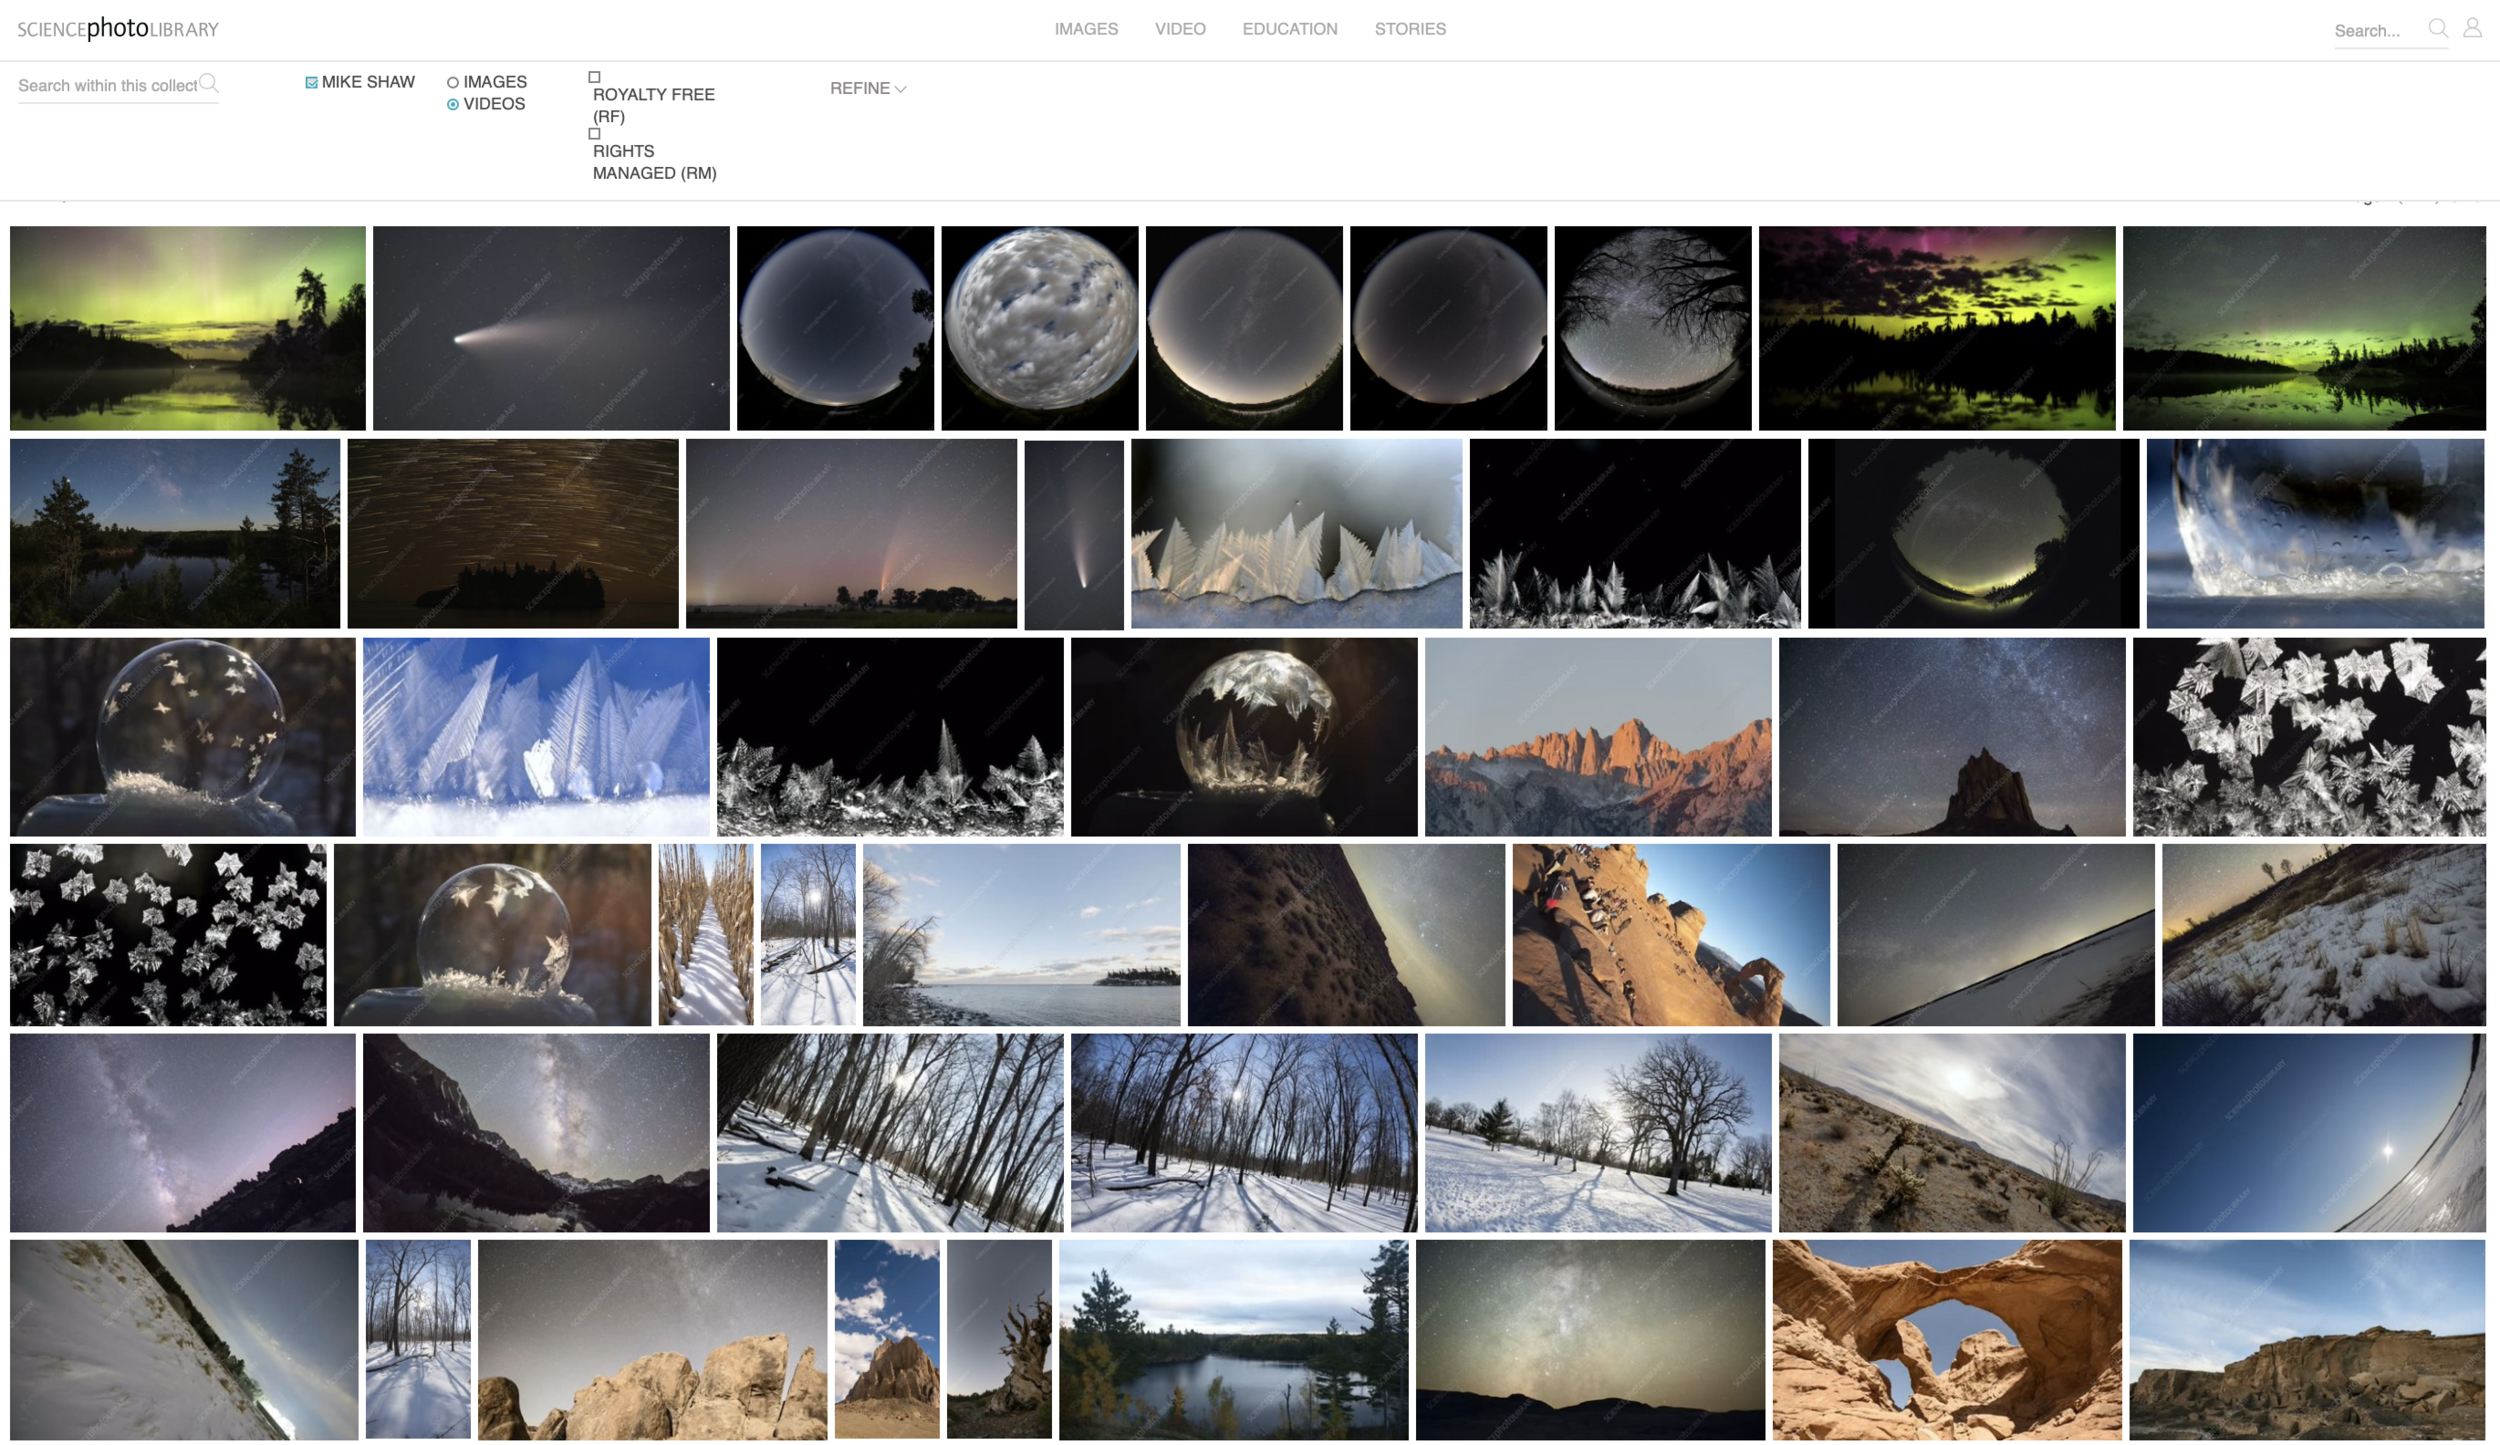Image resolution: width=2500 pixels, height=1445 pixels.
Task: Go to the Education section
Action: tap(1289, 29)
